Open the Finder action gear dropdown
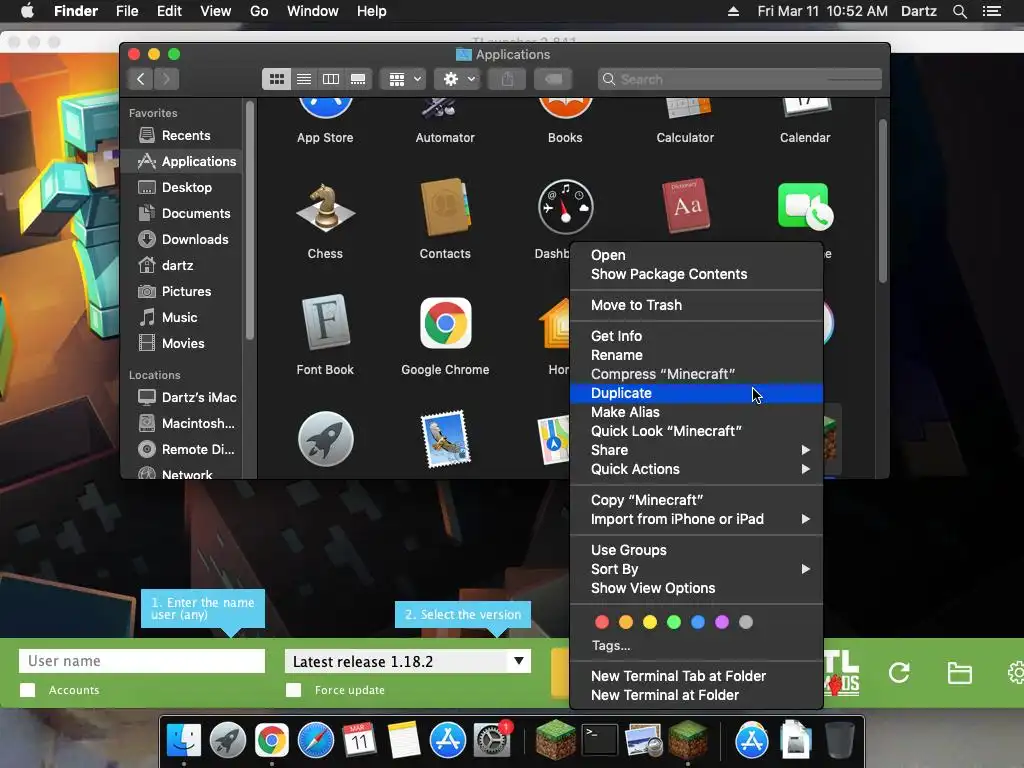1024x768 pixels. 458,79
